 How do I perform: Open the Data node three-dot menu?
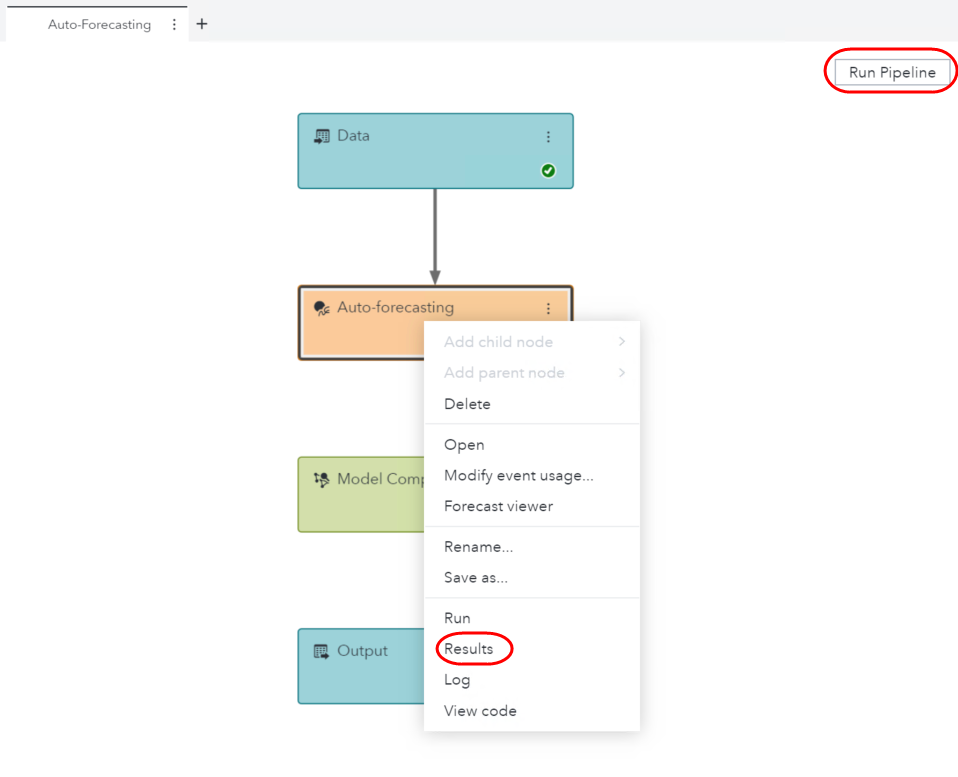click(548, 137)
